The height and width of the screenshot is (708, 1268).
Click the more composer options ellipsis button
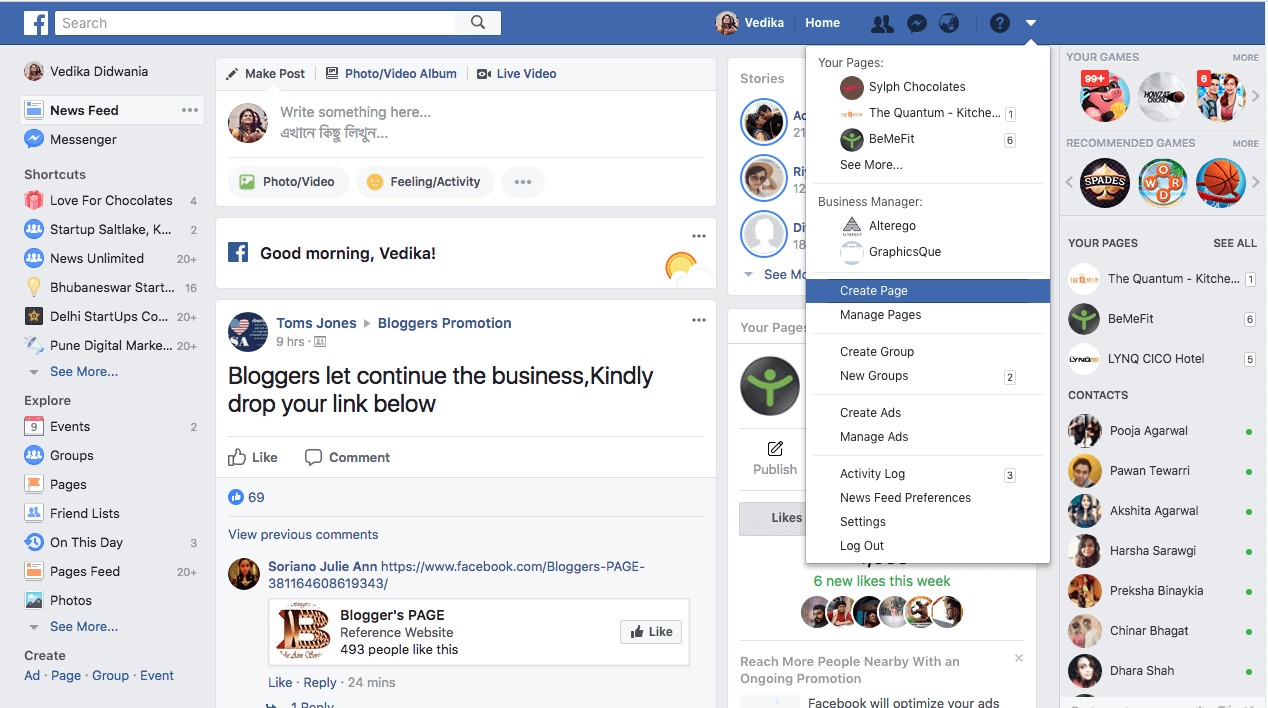523,182
